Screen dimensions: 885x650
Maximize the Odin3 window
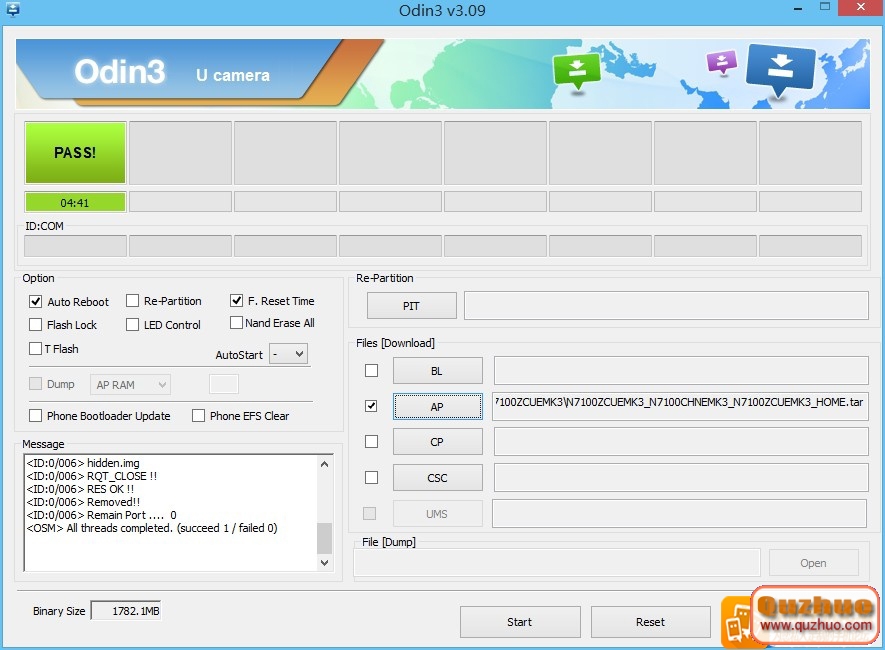(x=825, y=7)
